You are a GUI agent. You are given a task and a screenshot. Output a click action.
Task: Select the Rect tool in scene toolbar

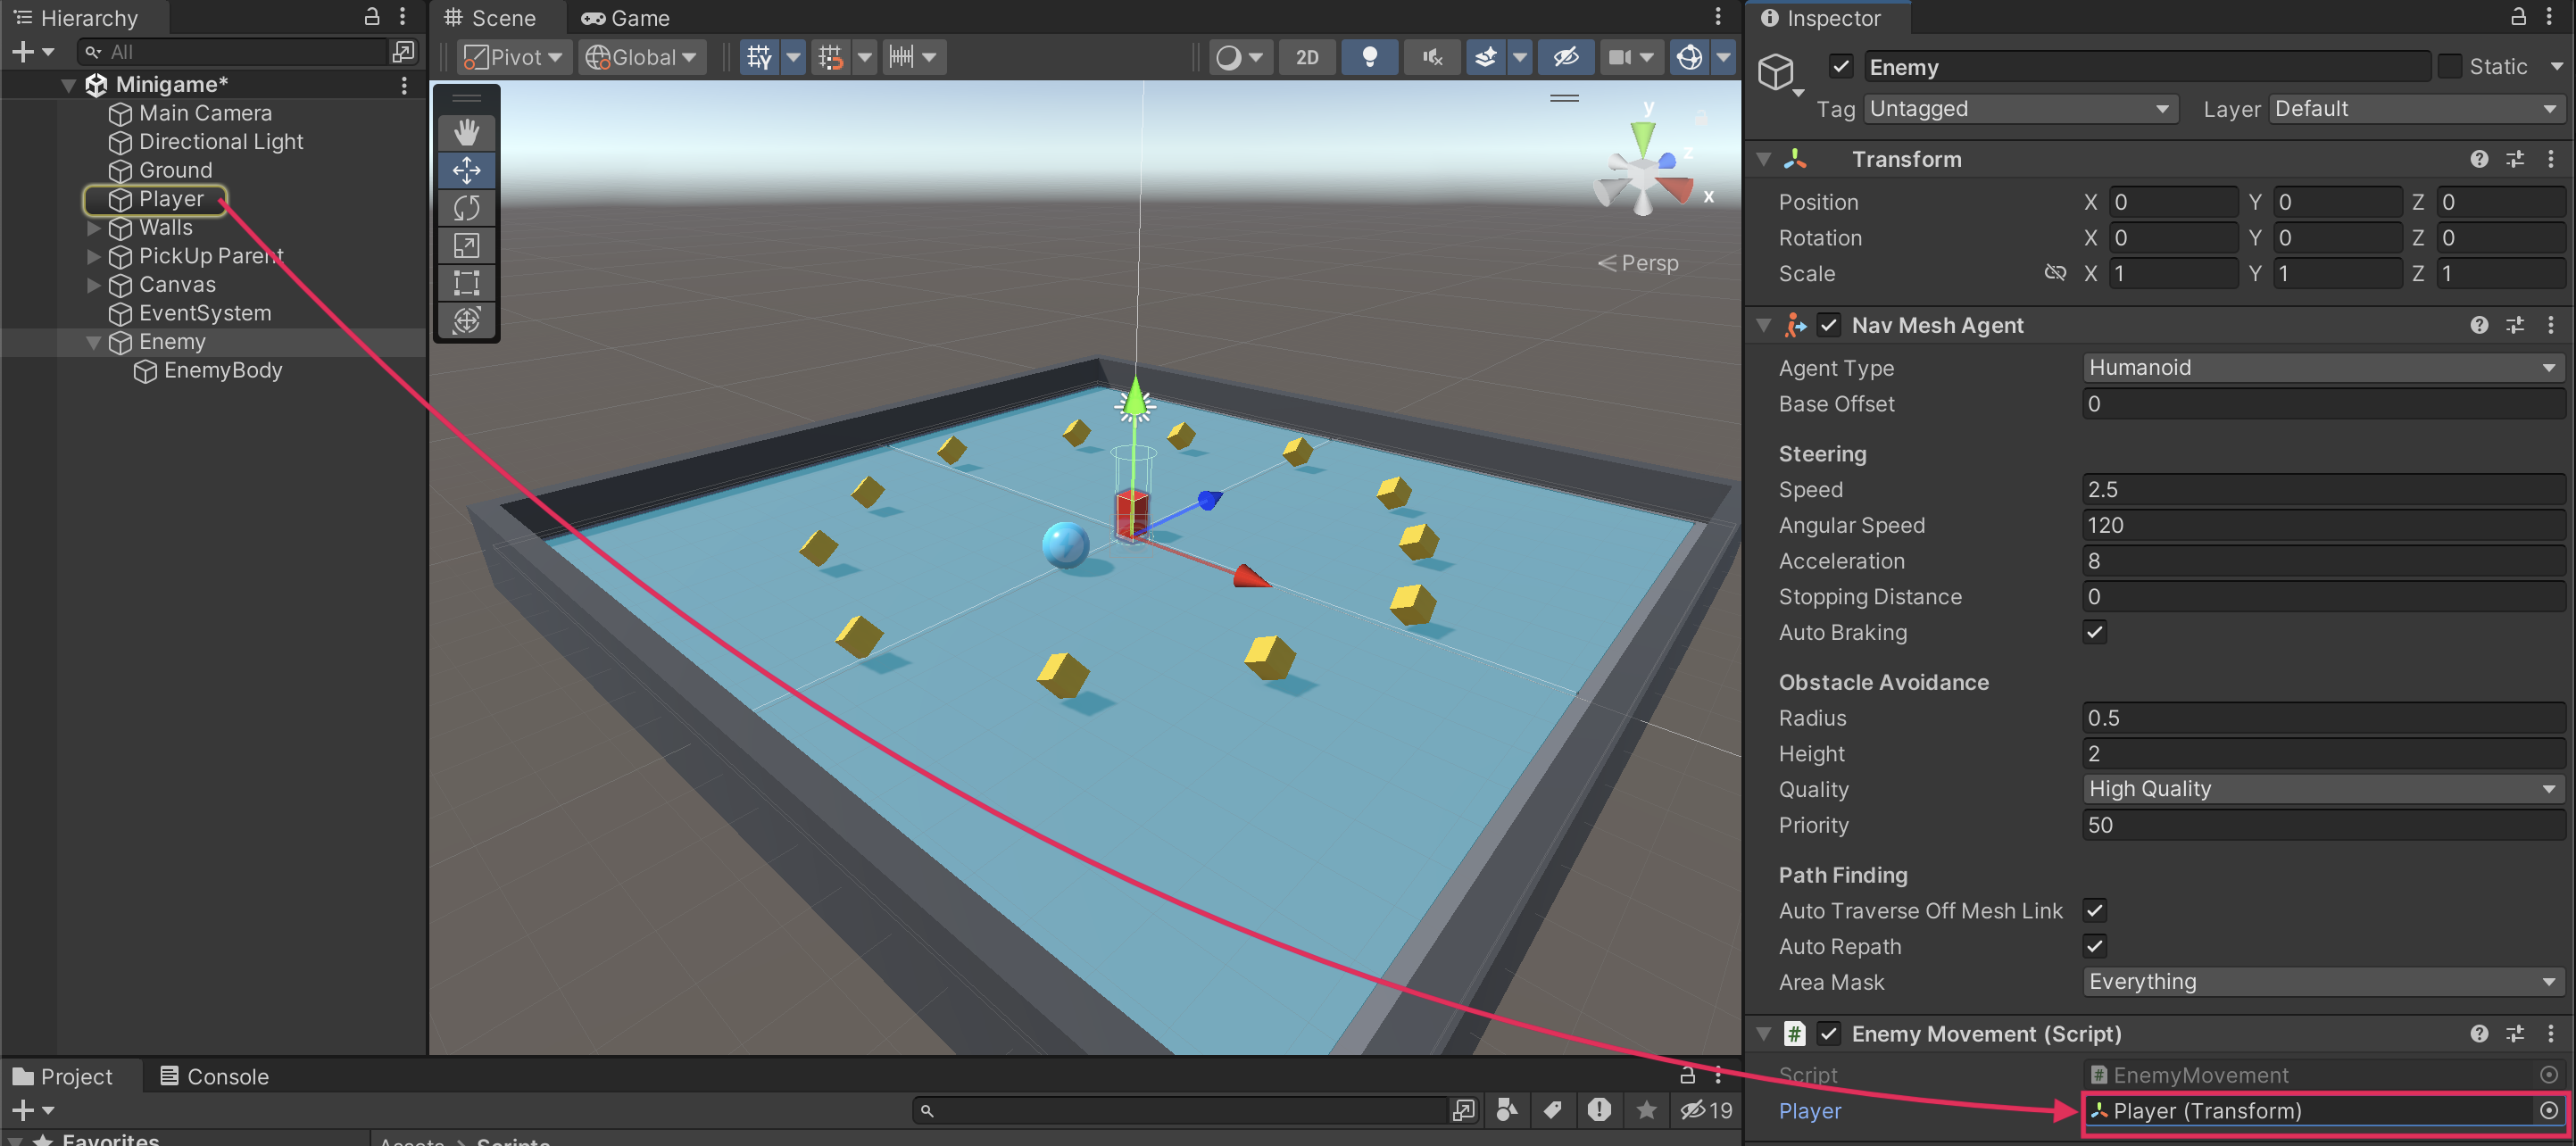coord(466,283)
